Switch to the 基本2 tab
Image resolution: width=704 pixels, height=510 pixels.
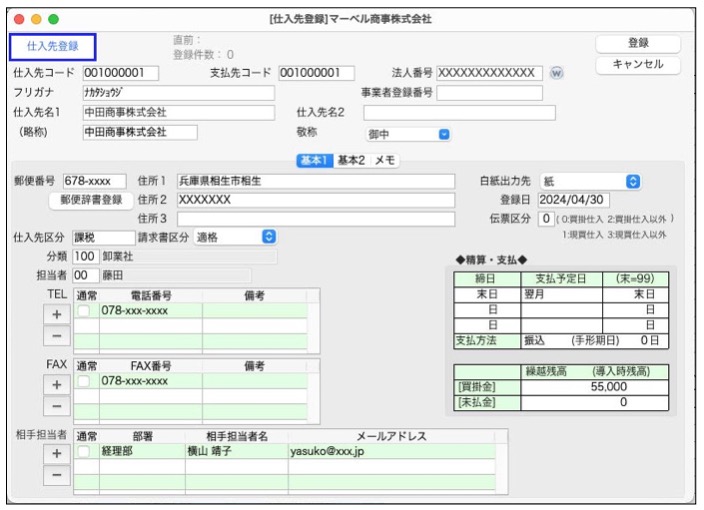click(x=351, y=160)
